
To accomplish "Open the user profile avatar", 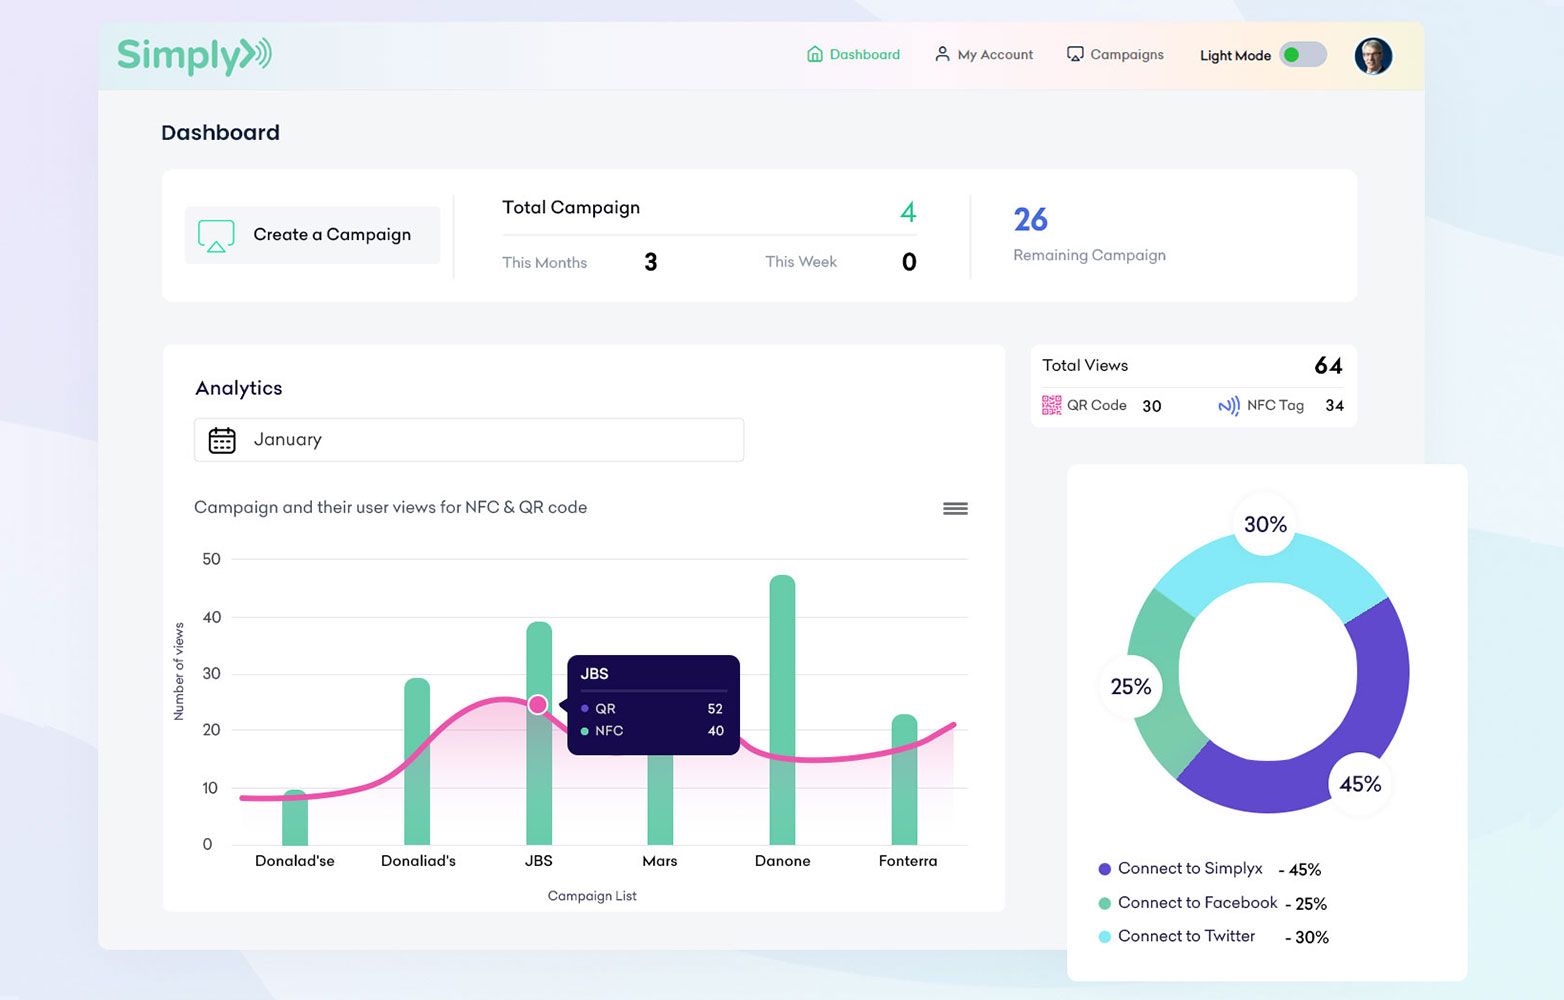I will 1373,56.
